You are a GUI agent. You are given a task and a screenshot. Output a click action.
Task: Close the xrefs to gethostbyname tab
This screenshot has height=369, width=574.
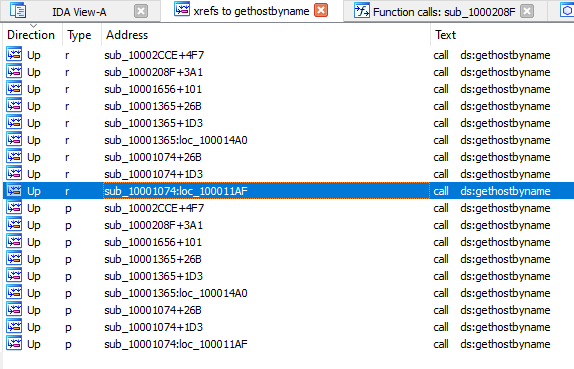pos(321,10)
